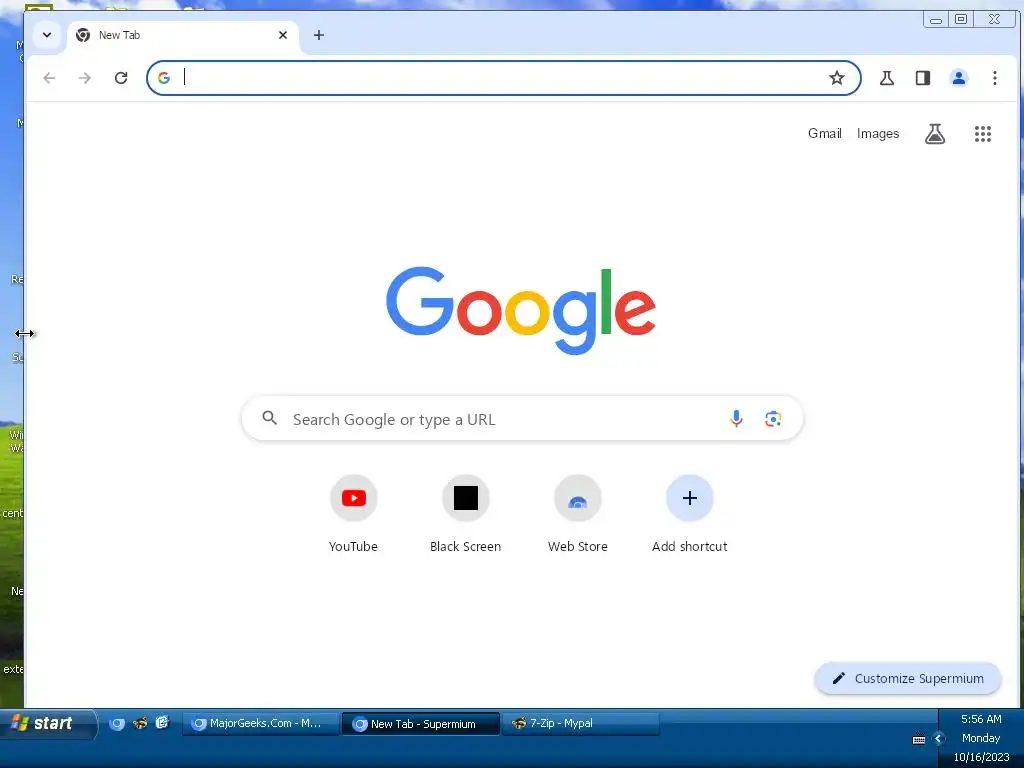Viewport: 1024px width, 768px height.
Task: Switch to the MajorGeeks.Com taskbar window
Action: pyautogui.click(x=261, y=724)
